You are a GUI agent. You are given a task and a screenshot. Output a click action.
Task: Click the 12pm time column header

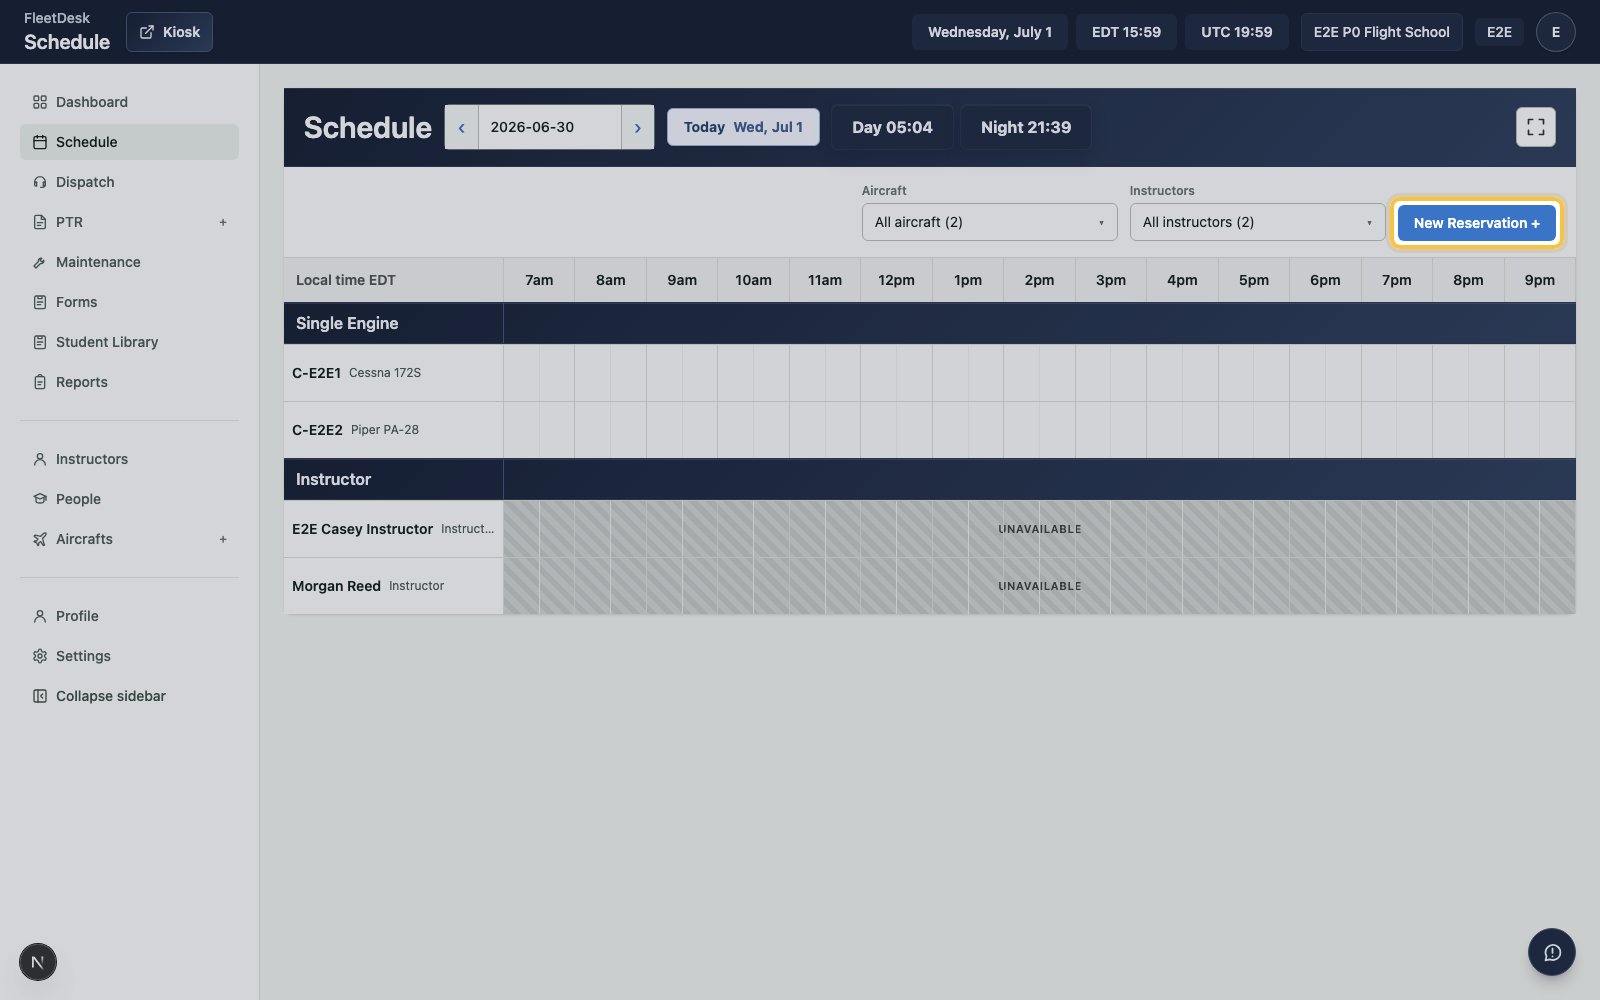click(x=896, y=280)
